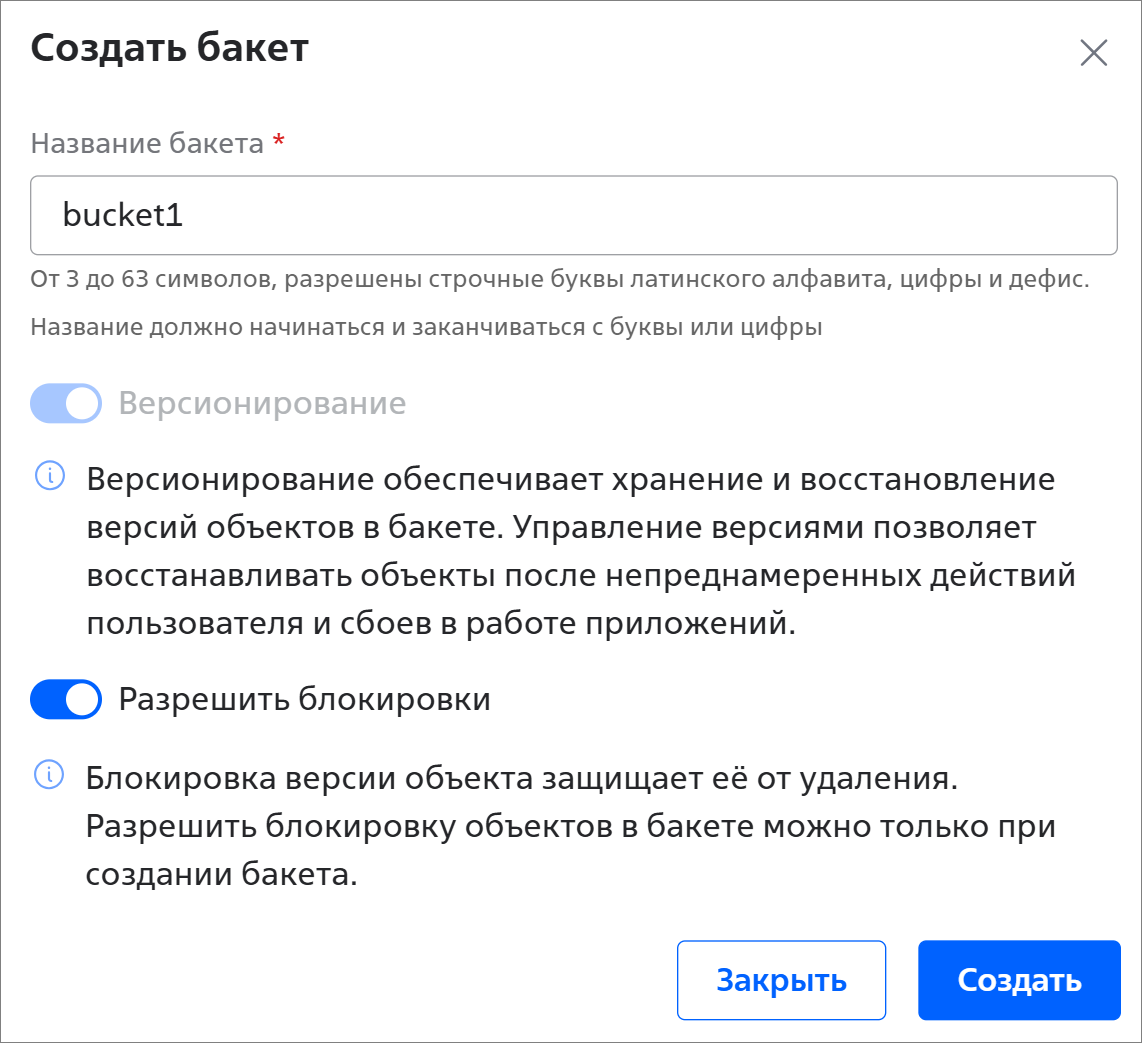Click the sentence starting Разрешить блокировку объектов
The image size is (1142, 1043).
570,827
